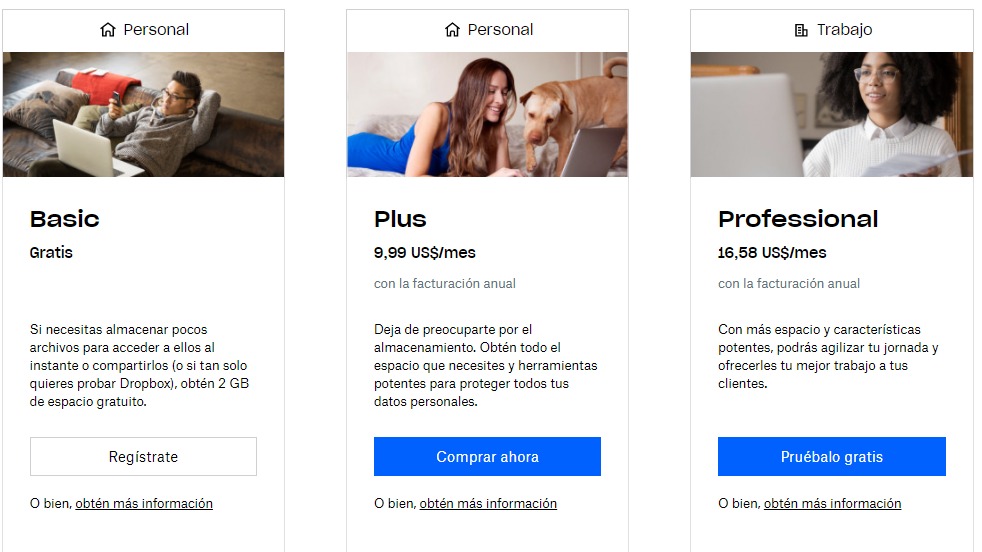The height and width of the screenshot is (552, 982).
Task: Click the photo of the man on the couch
Action: (x=143, y=115)
